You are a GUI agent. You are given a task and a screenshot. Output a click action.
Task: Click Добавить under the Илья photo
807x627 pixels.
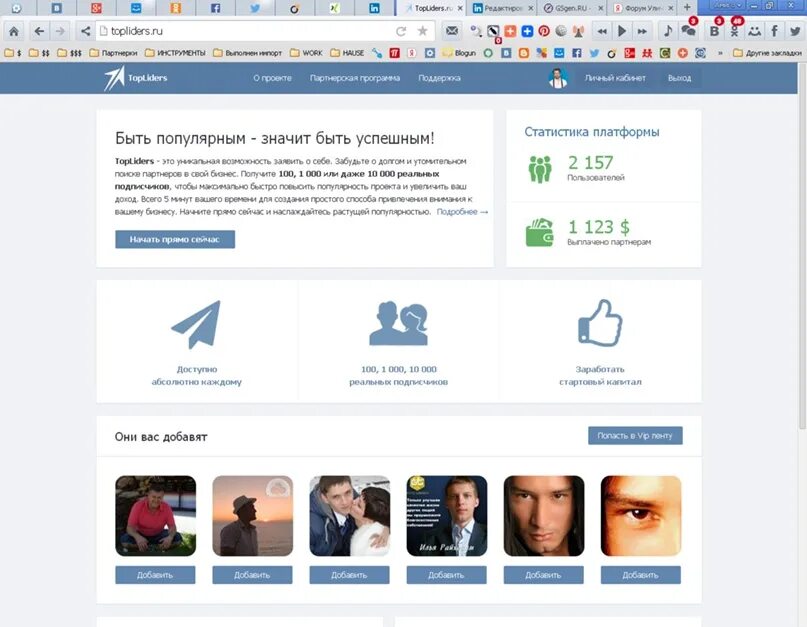click(446, 575)
